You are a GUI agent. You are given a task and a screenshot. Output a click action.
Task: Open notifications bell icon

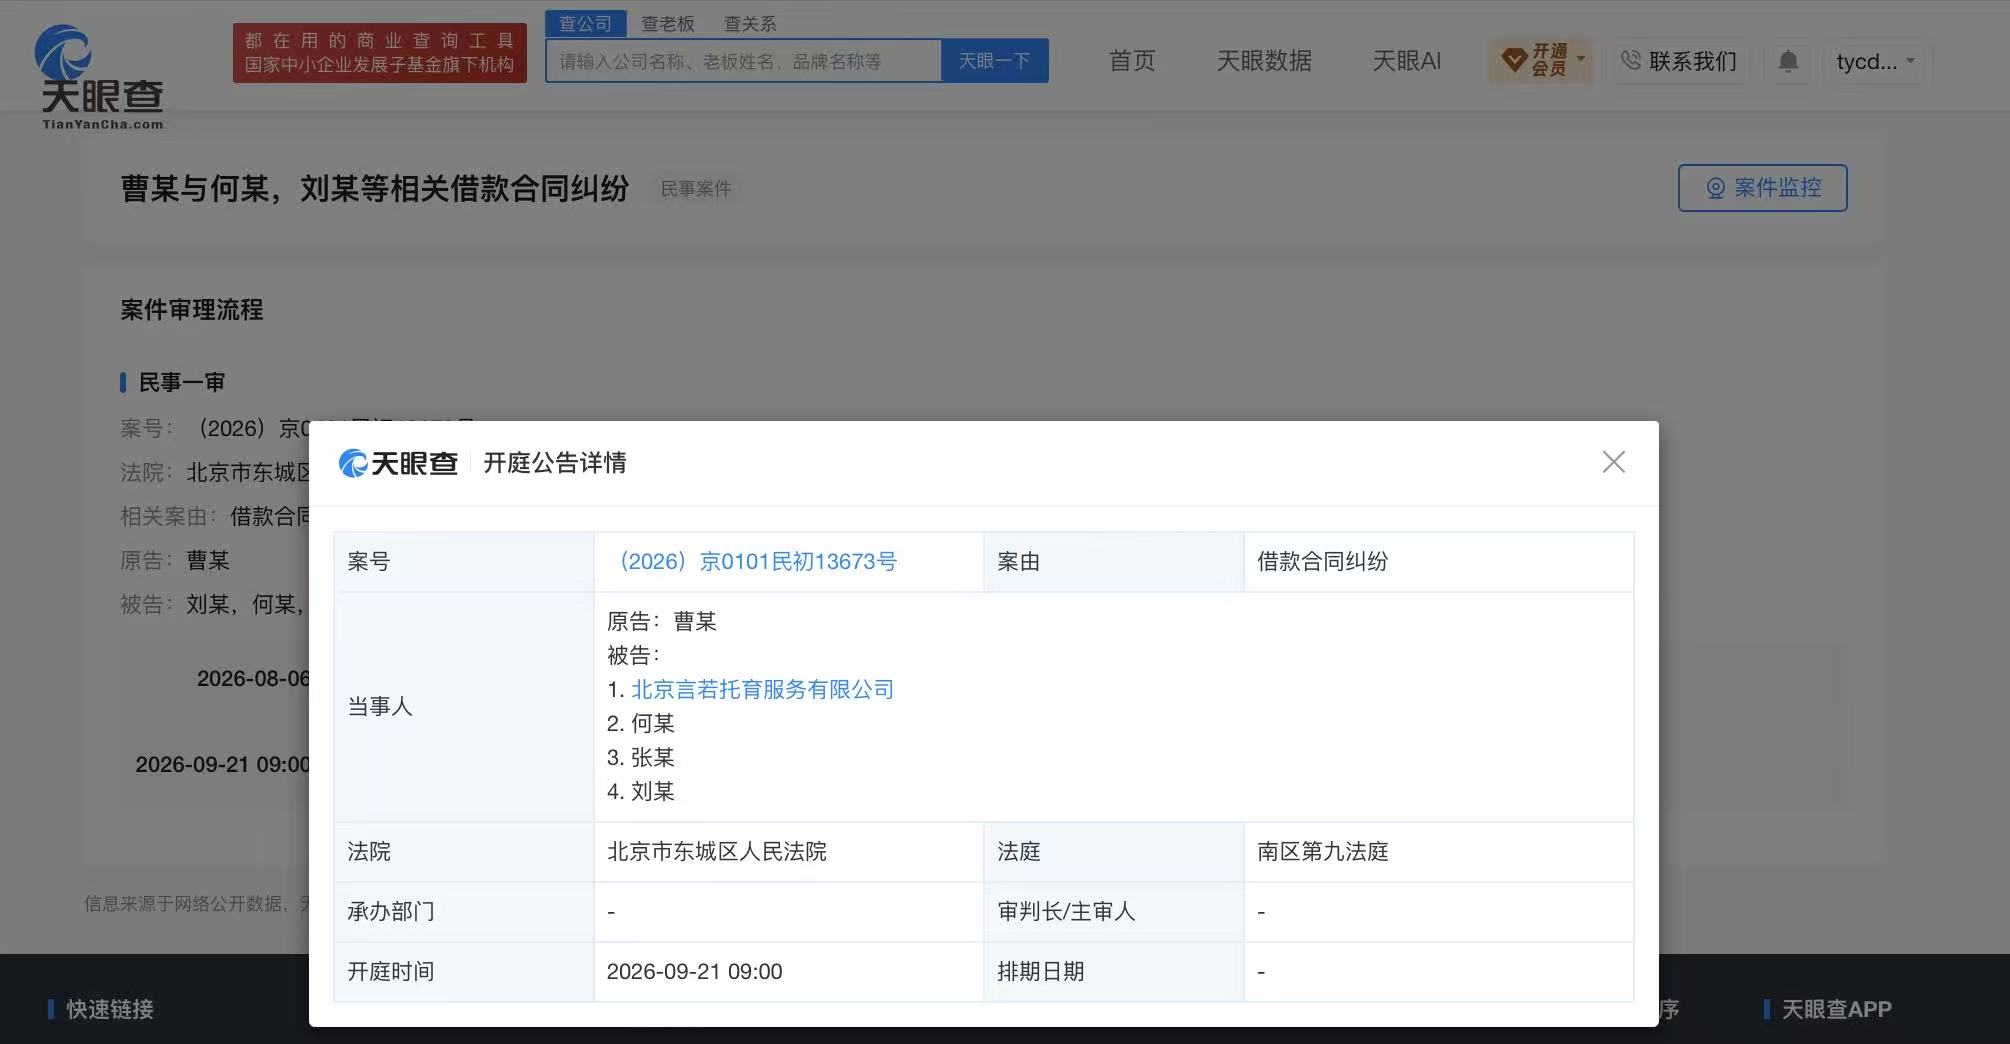click(1788, 61)
